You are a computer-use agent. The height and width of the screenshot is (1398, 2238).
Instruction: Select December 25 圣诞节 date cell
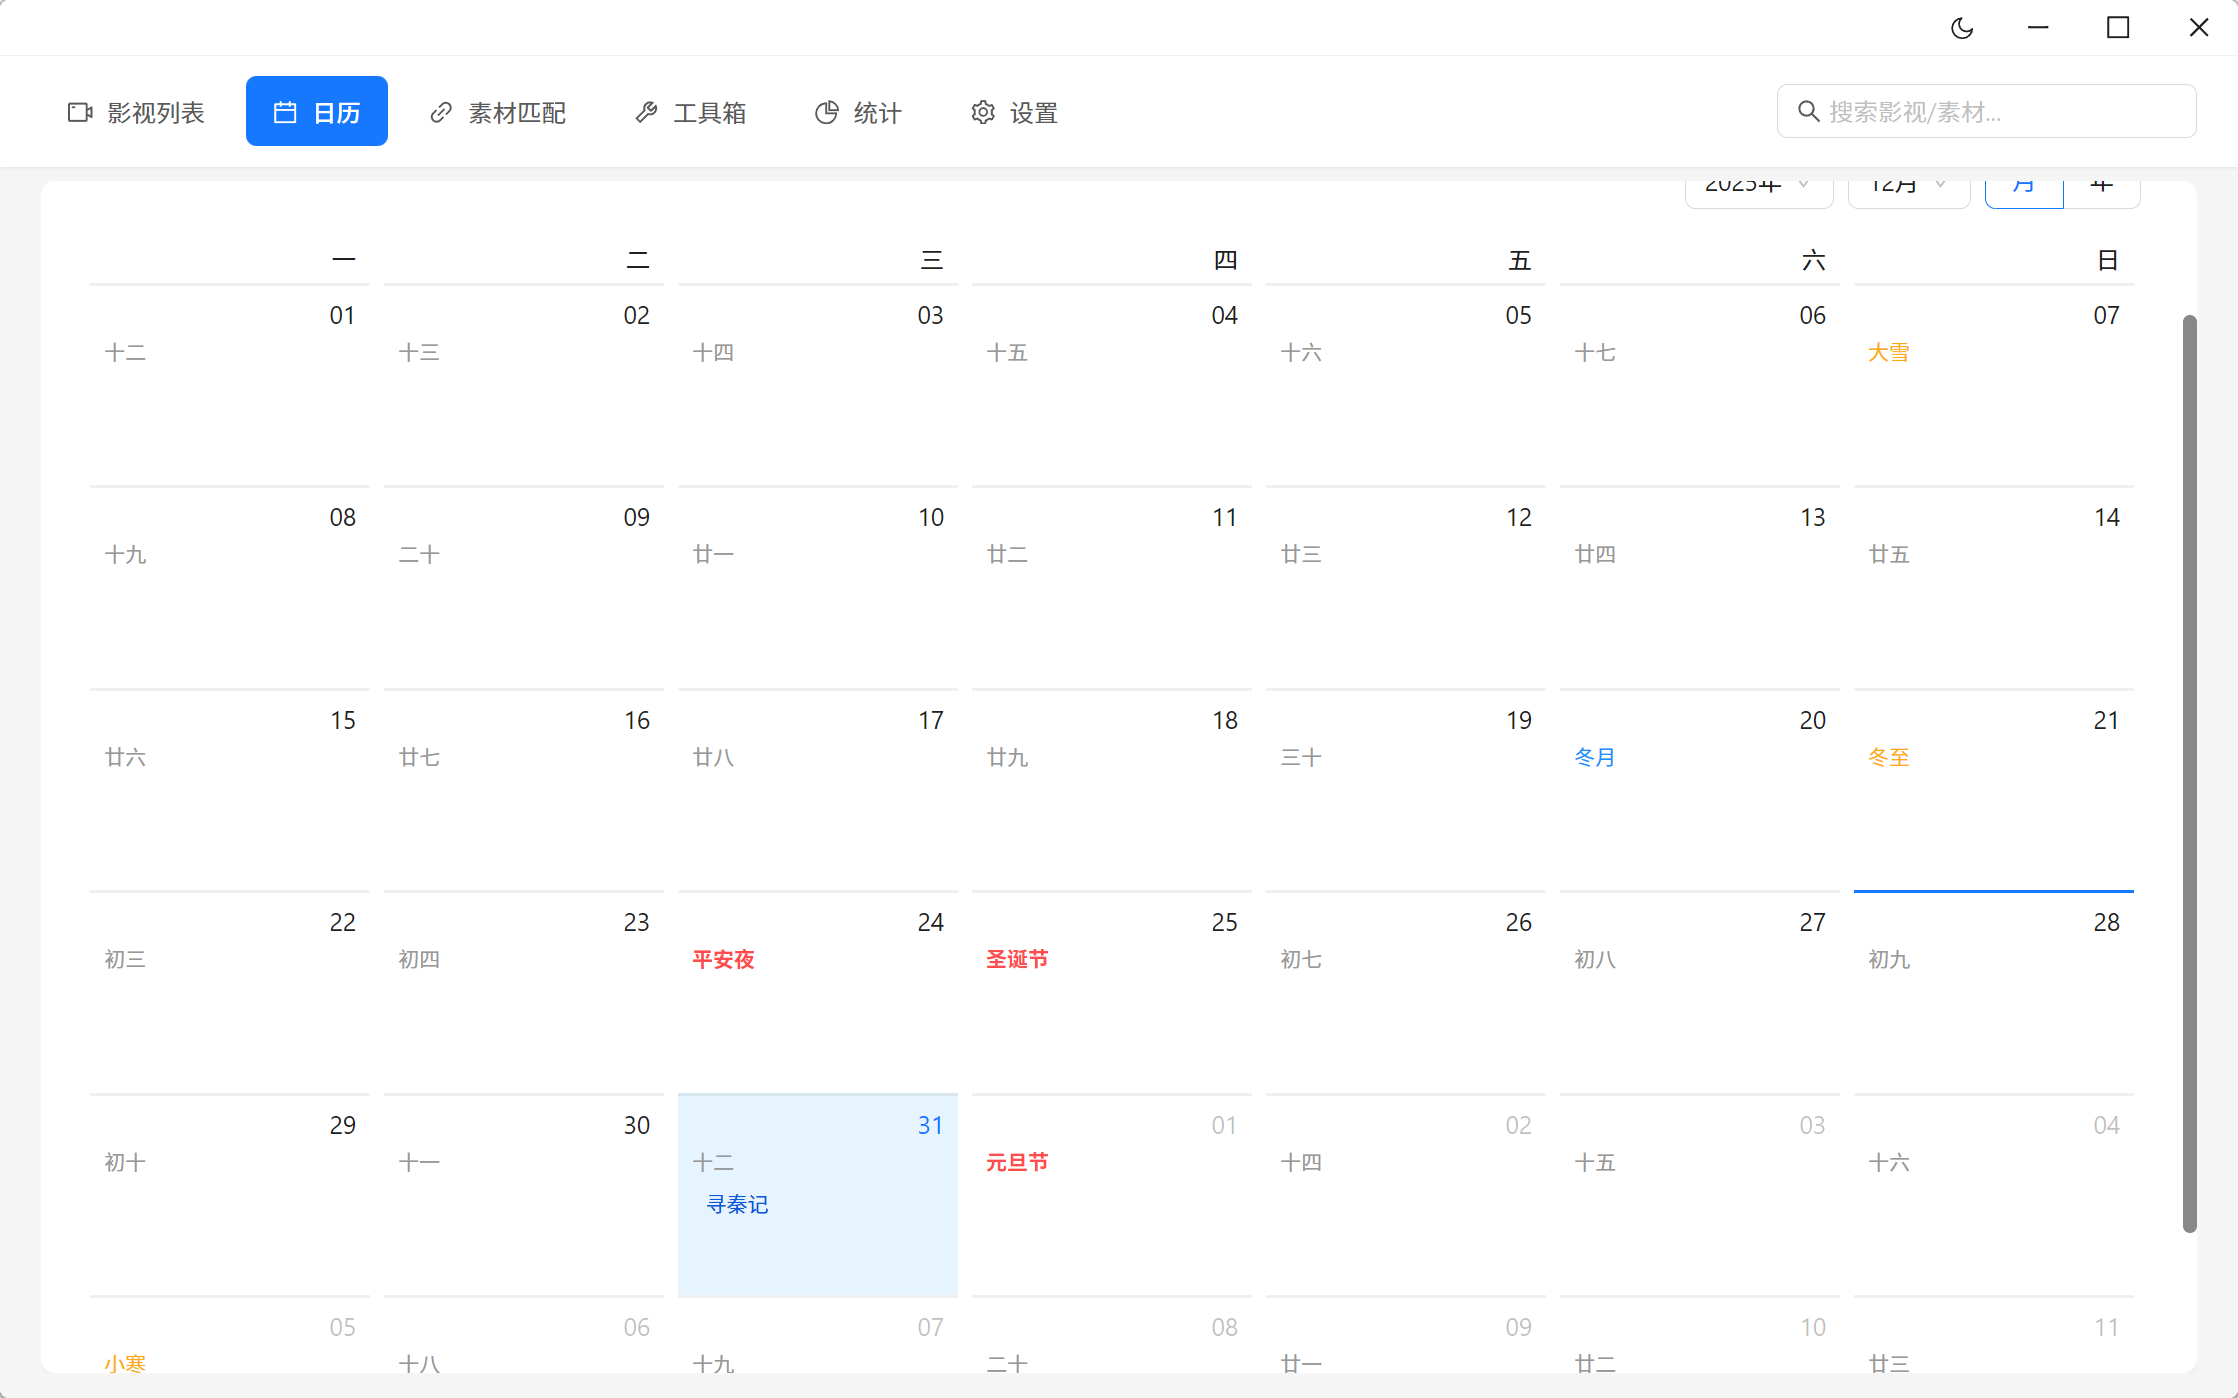[1111, 990]
